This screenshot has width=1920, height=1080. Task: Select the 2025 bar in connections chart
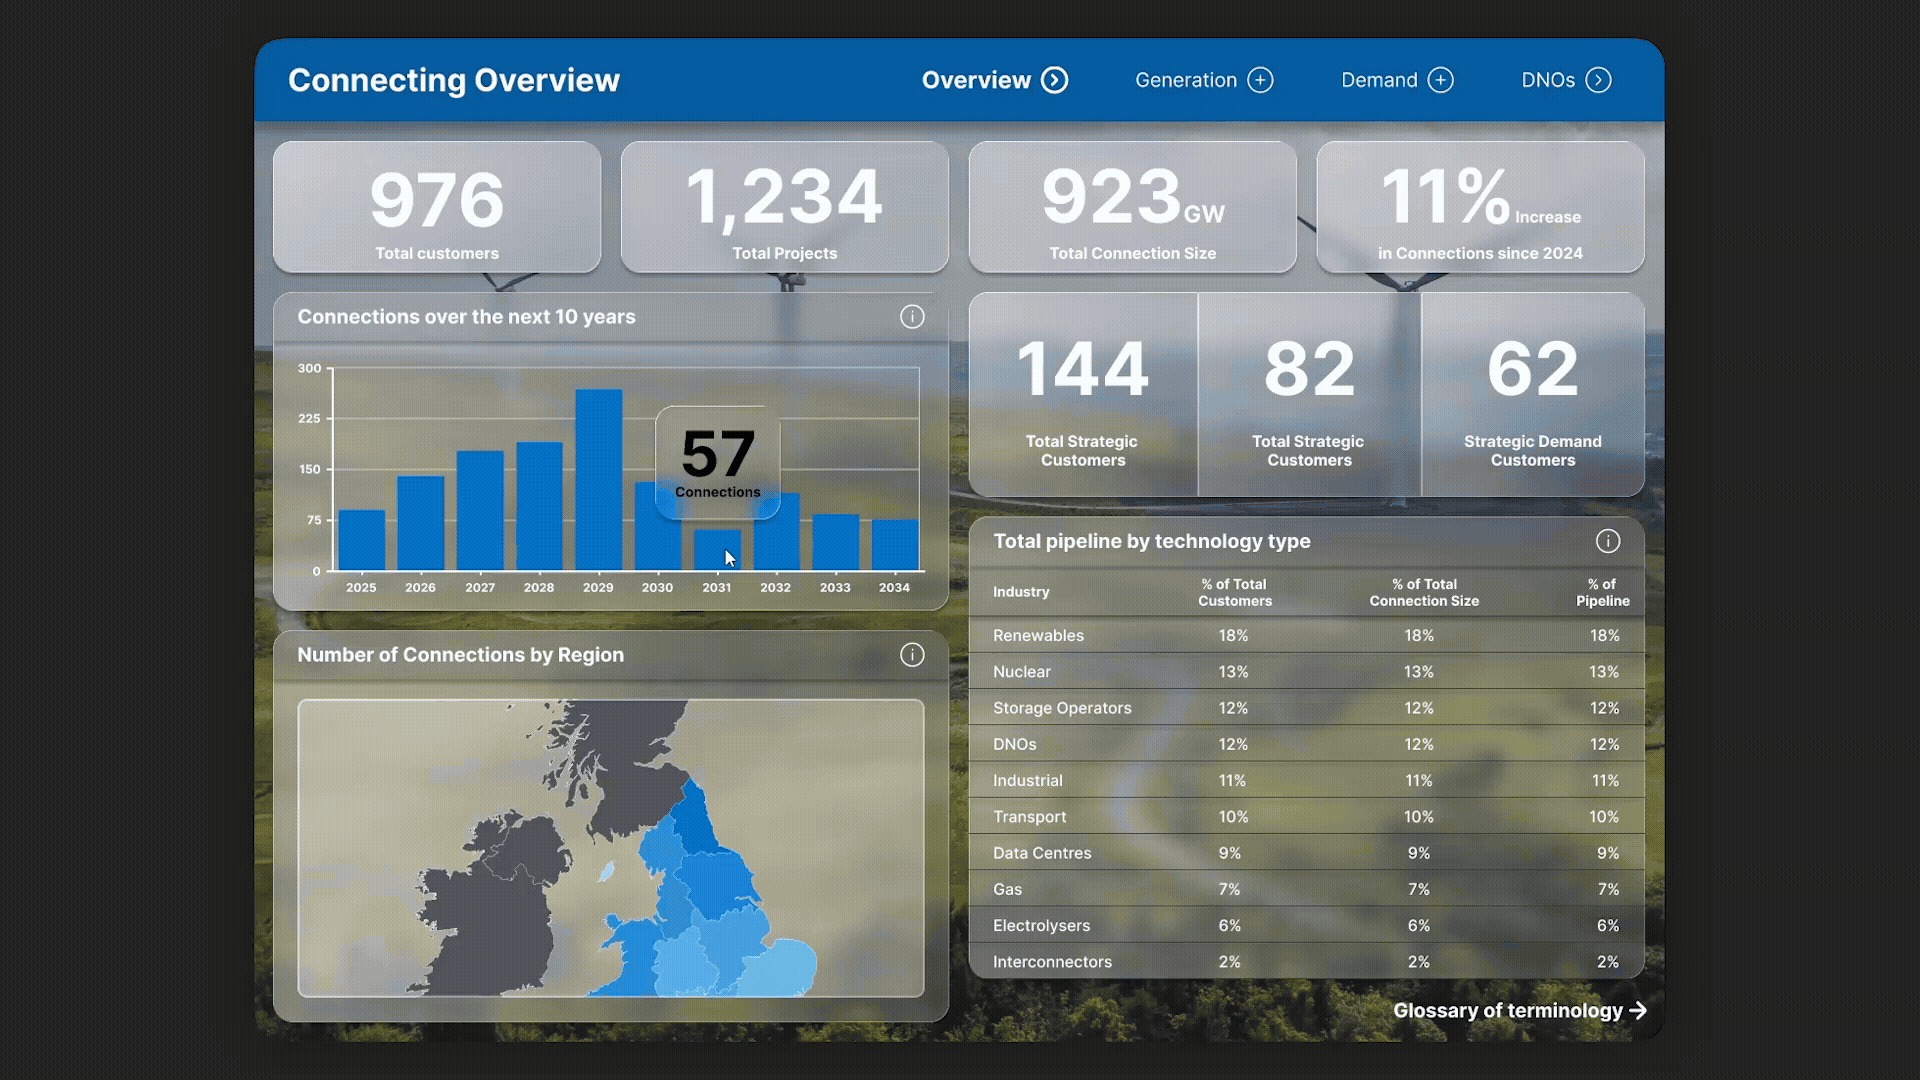pos(361,540)
